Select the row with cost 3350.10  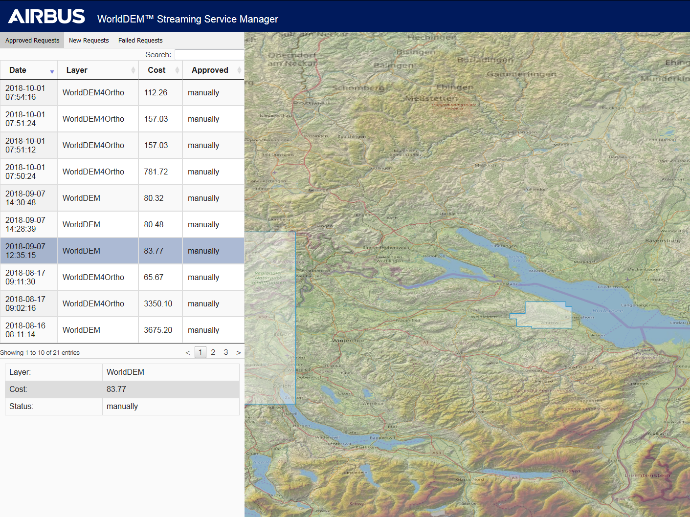tap(122, 304)
